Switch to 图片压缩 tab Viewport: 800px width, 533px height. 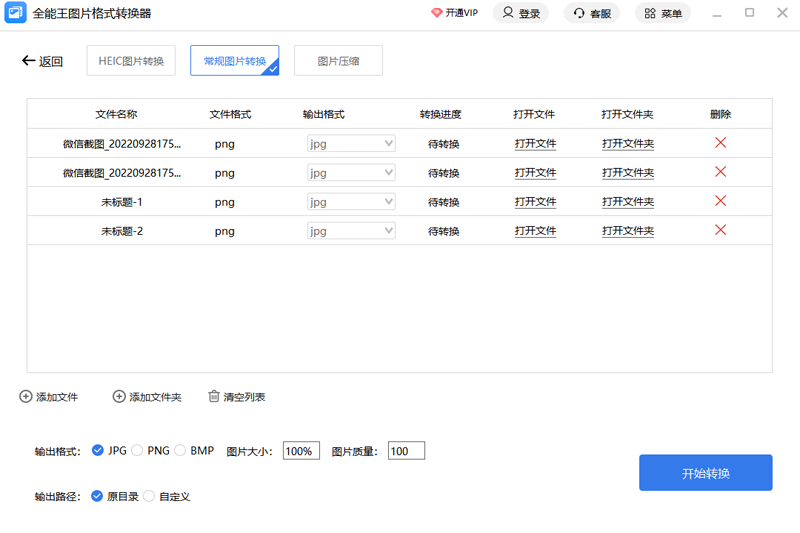(338, 61)
